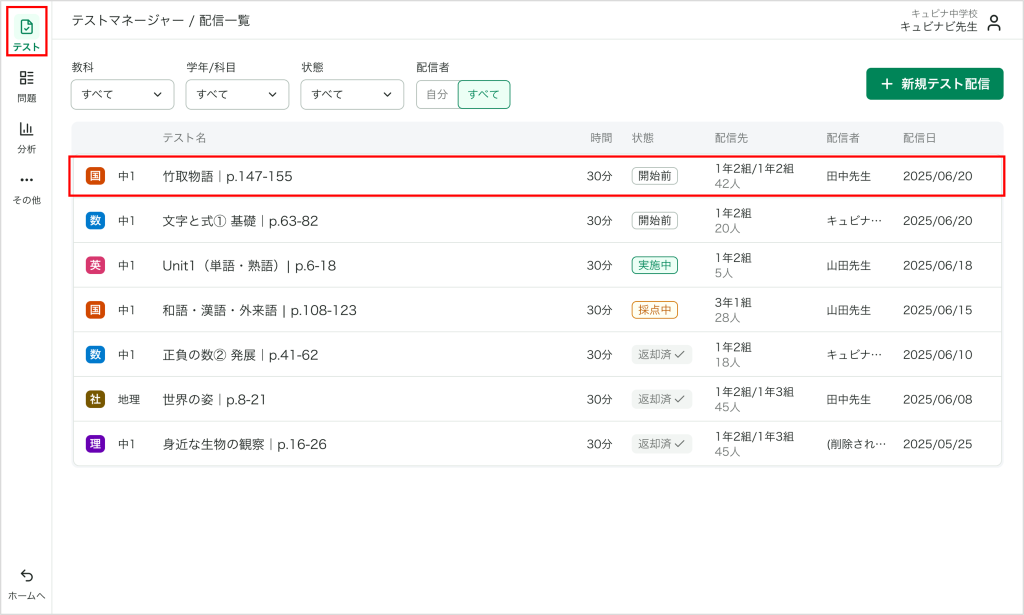Select すべて in the 配信者 filter
This screenshot has width=1024, height=615.
(484, 94)
